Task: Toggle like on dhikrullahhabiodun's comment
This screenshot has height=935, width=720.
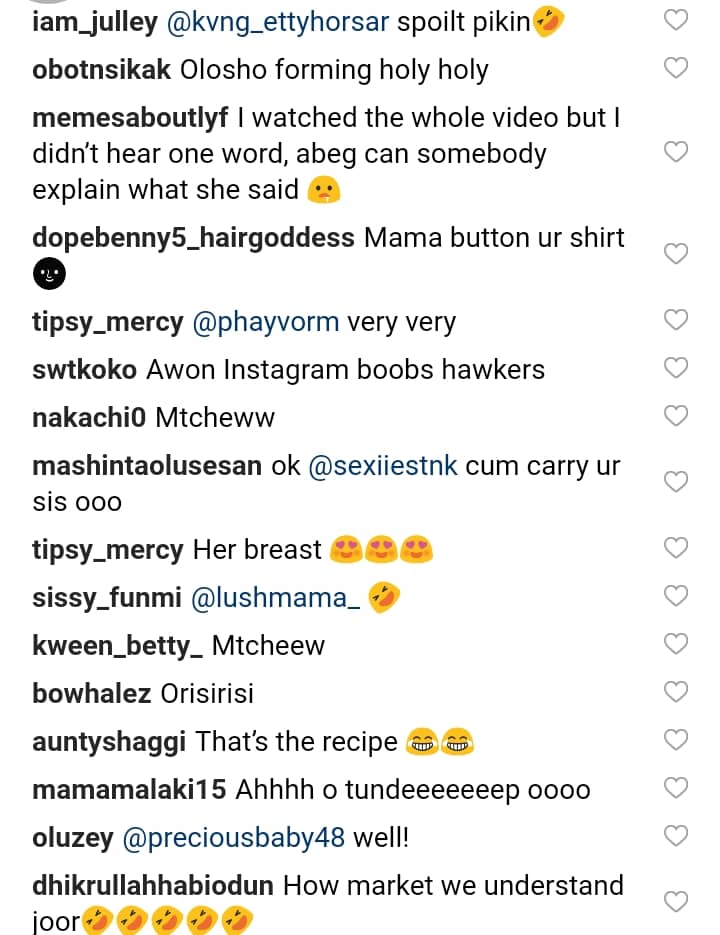Action: tap(677, 901)
